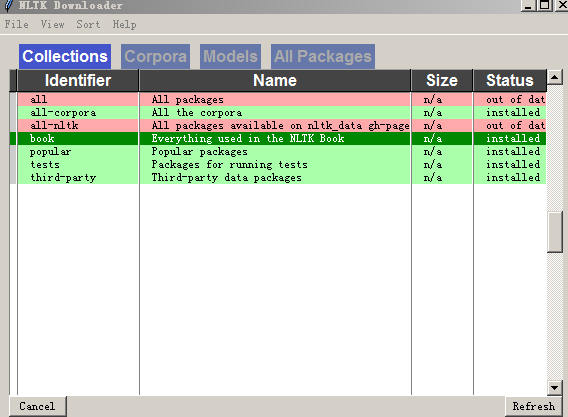Switch to the Models tab

point(230,57)
